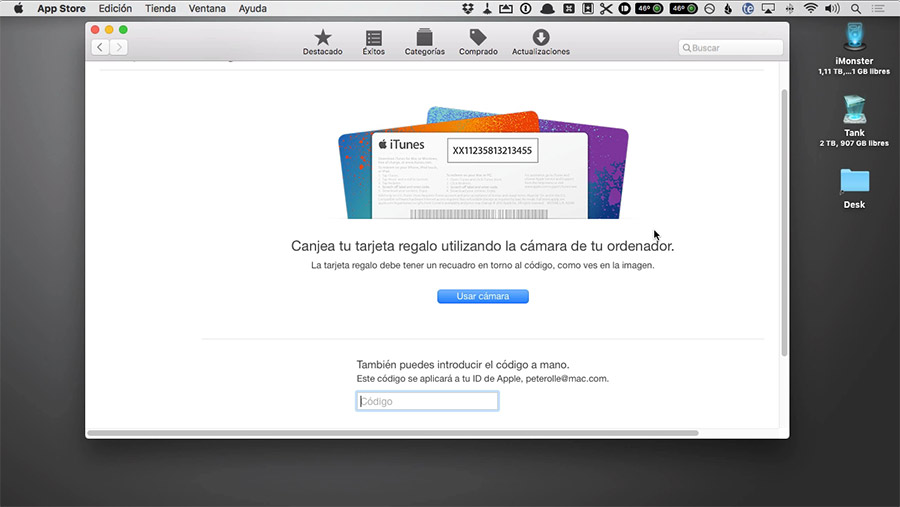Open the Destacado section
This screenshot has height=507, width=900.
(323, 42)
